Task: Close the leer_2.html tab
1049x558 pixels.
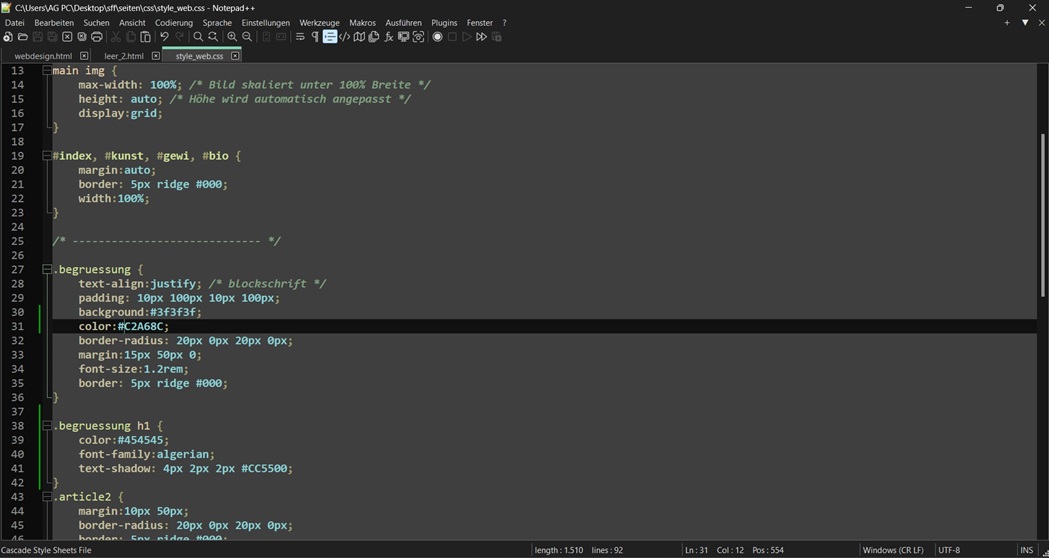Action: (155, 56)
